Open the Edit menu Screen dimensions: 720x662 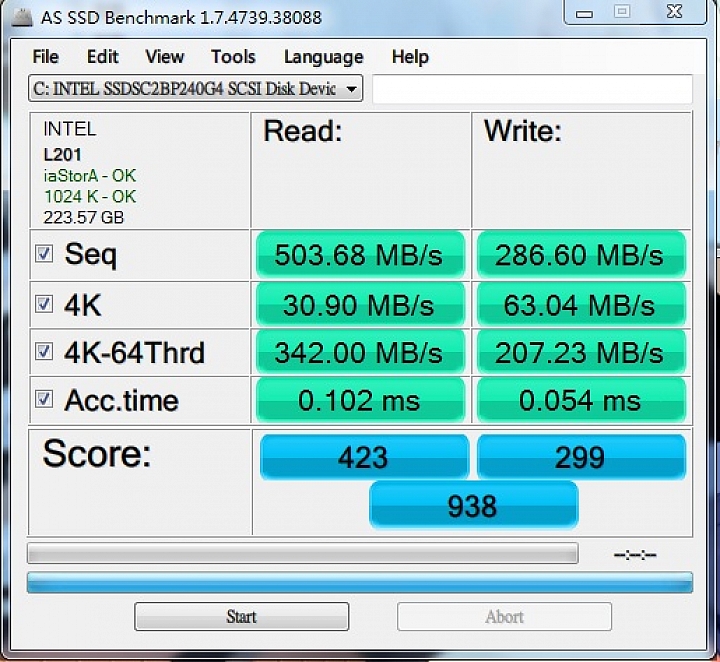coord(102,57)
